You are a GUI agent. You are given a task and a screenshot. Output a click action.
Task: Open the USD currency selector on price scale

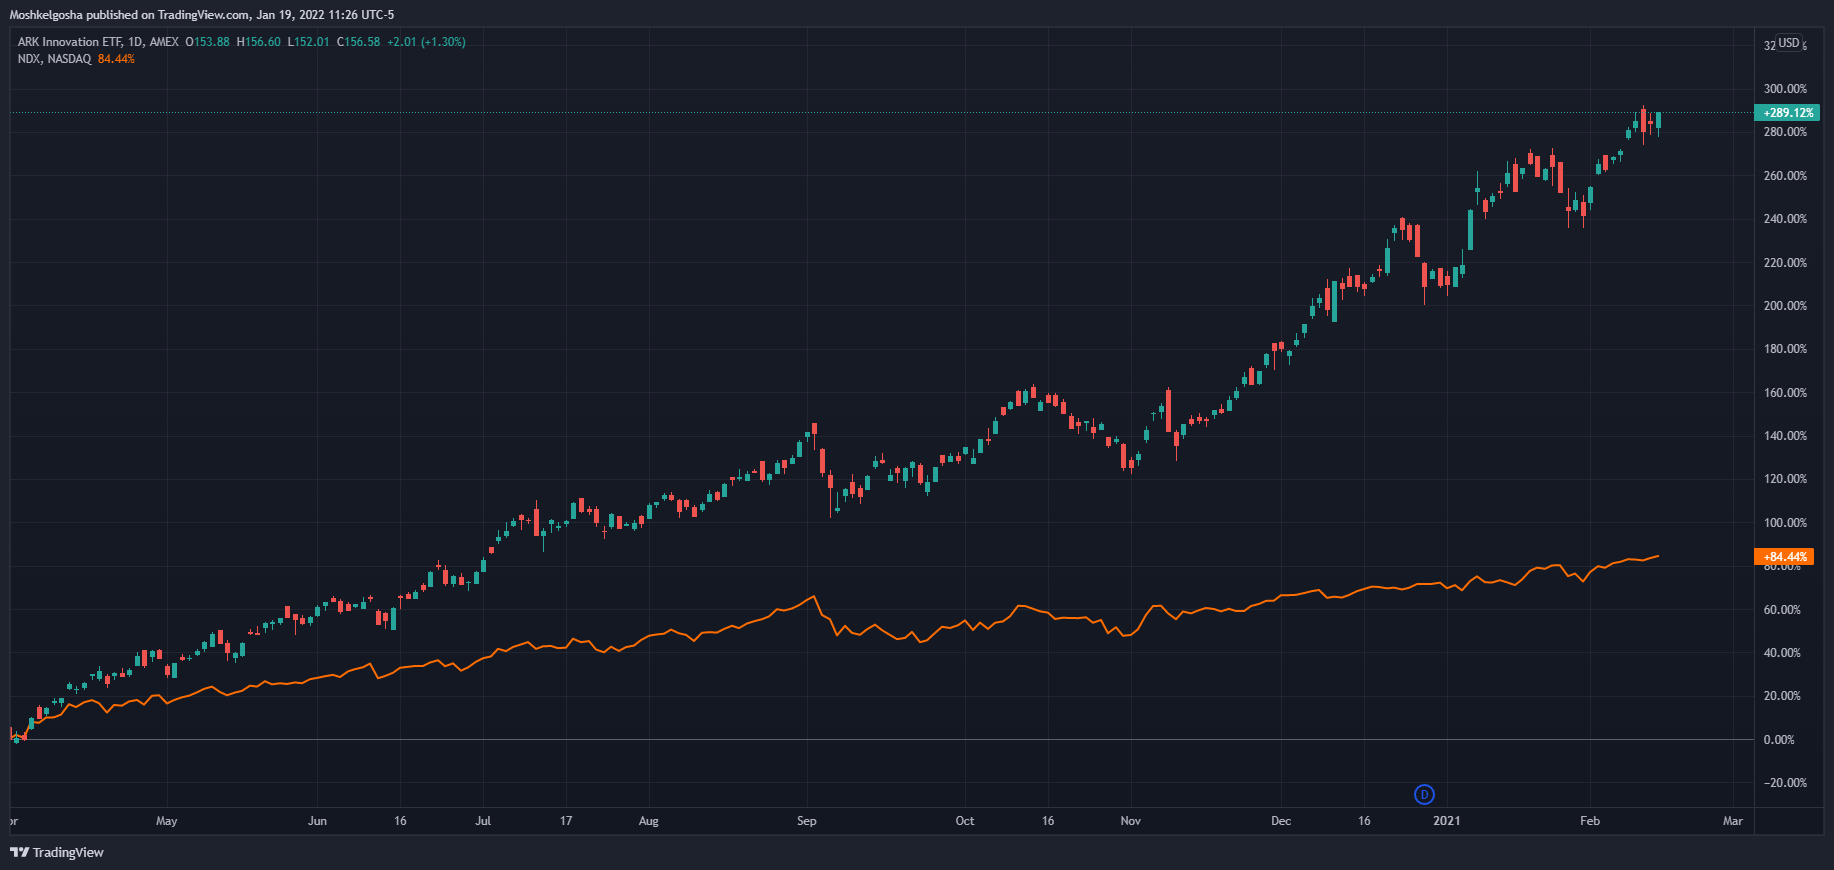click(1790, 43)
